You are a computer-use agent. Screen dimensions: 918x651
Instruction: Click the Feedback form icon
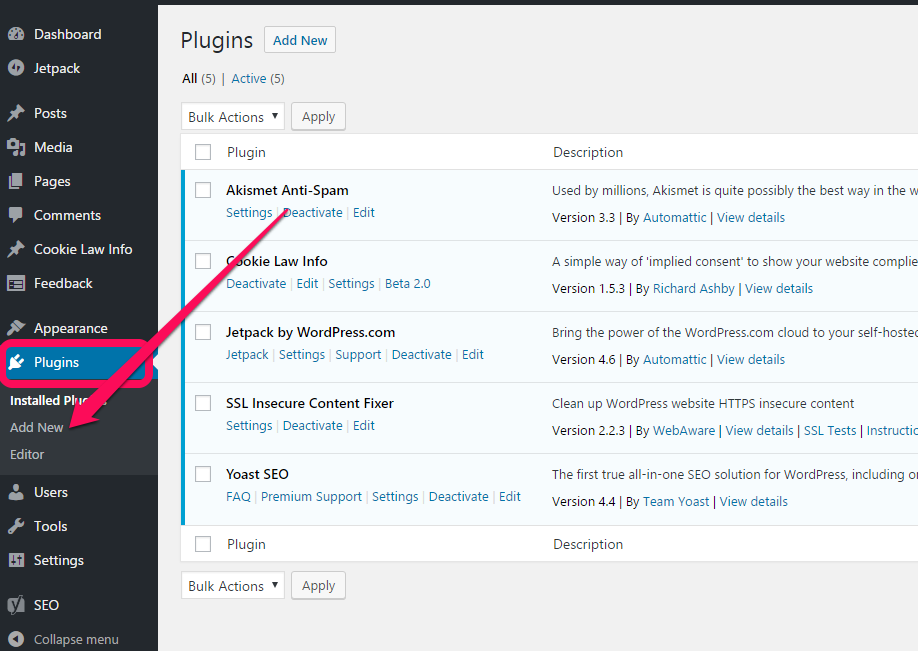coord(16,283)
